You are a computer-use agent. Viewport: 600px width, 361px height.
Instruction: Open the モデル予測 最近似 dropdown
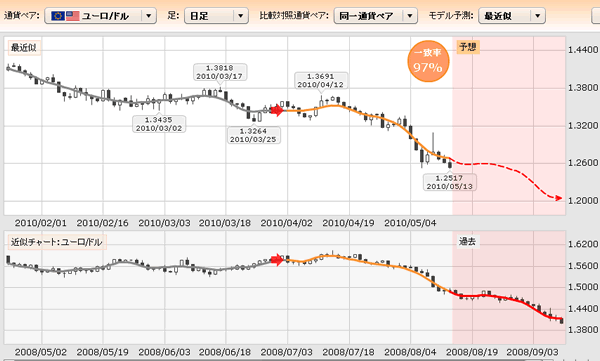[512, 16]
